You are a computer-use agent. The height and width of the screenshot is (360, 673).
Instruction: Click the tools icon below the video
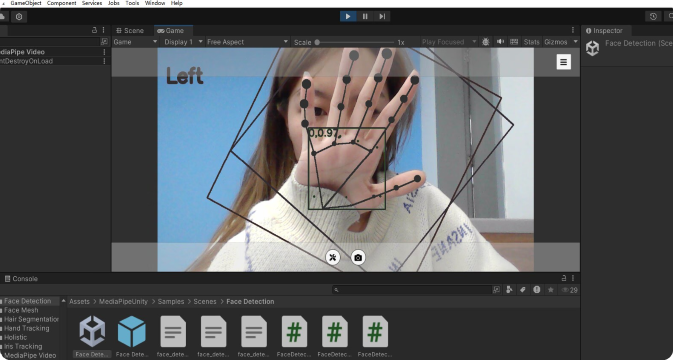(333, 257)
